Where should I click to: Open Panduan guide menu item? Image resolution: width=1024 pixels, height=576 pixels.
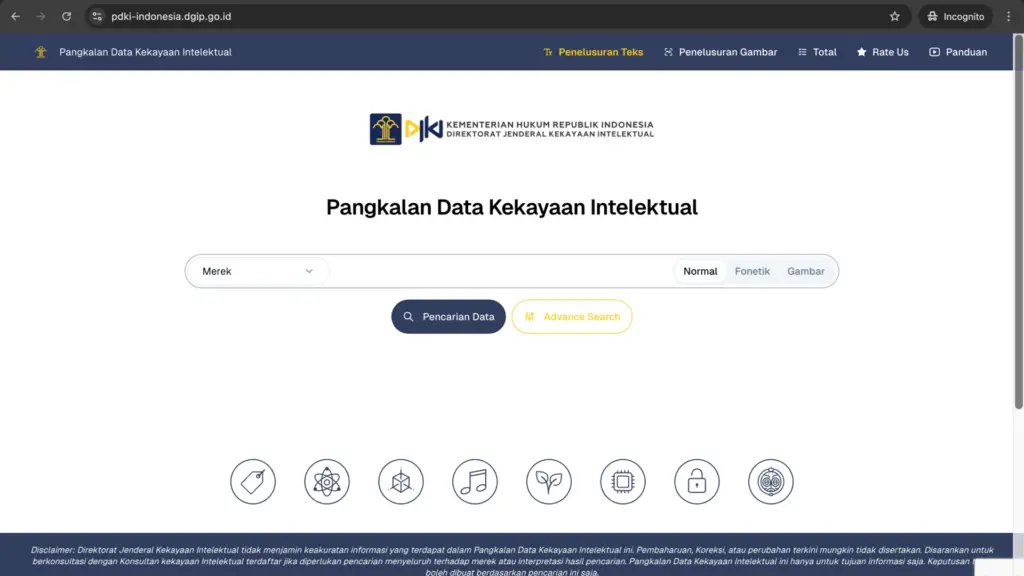tap(958, 52)
